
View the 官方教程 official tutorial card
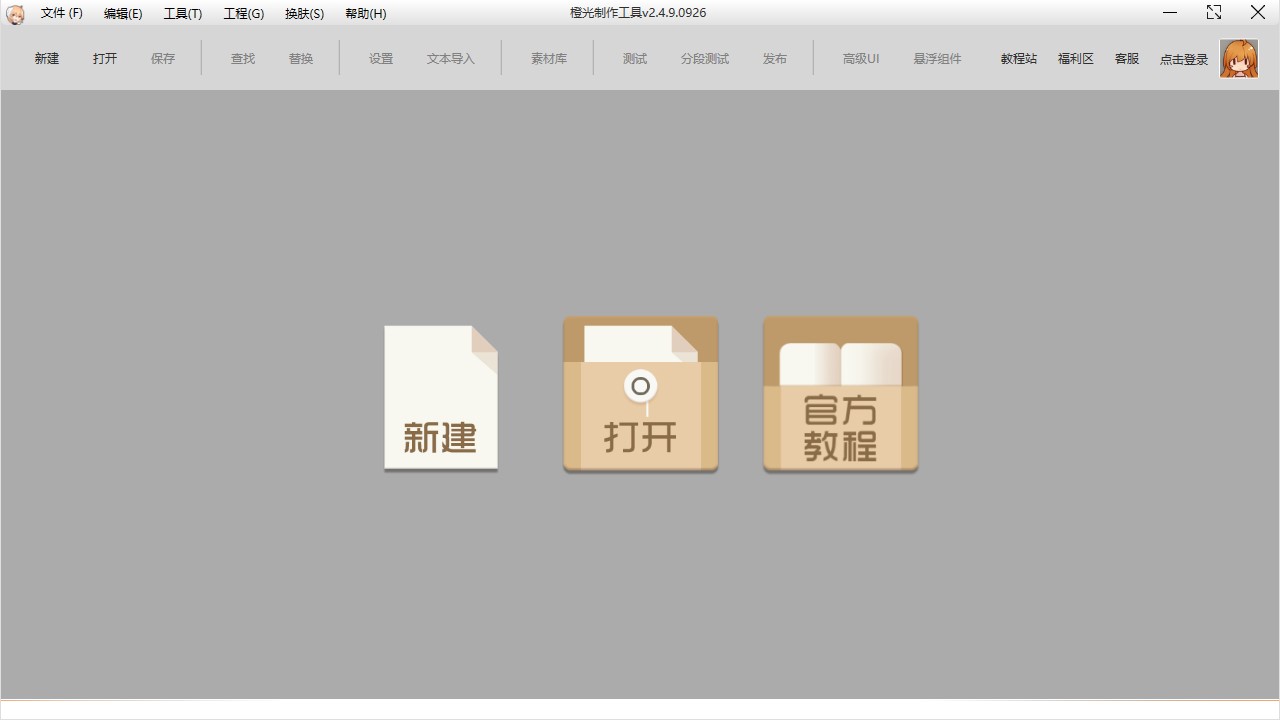pyautogui.click(x=840, y=393)
